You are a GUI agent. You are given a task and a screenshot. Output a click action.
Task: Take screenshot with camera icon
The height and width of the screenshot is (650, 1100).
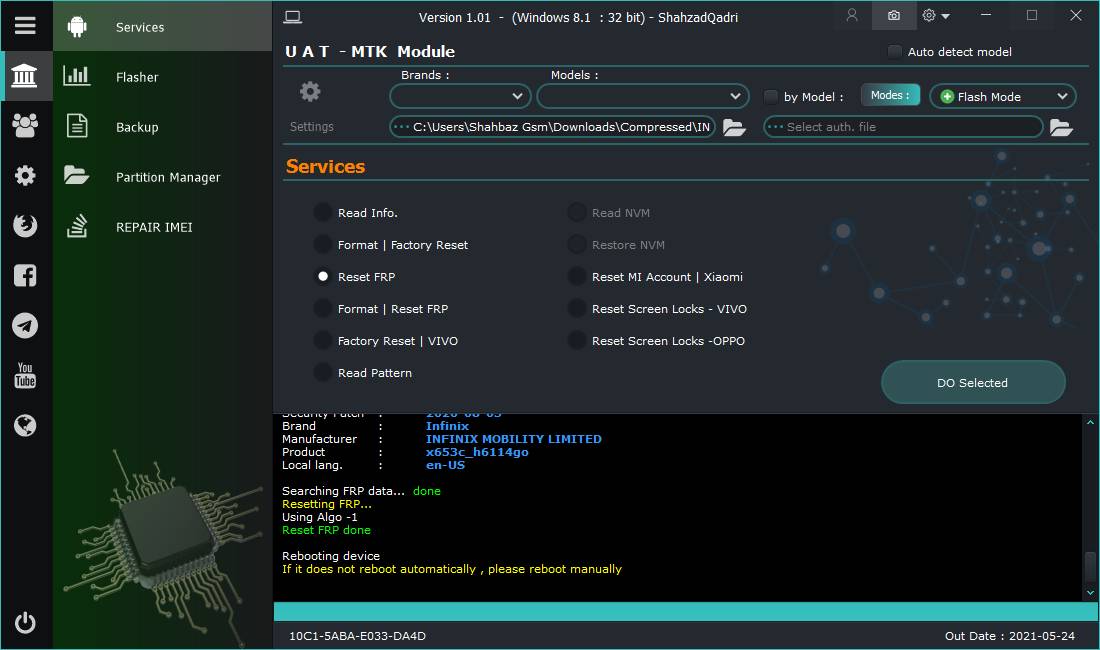(894, 15)
